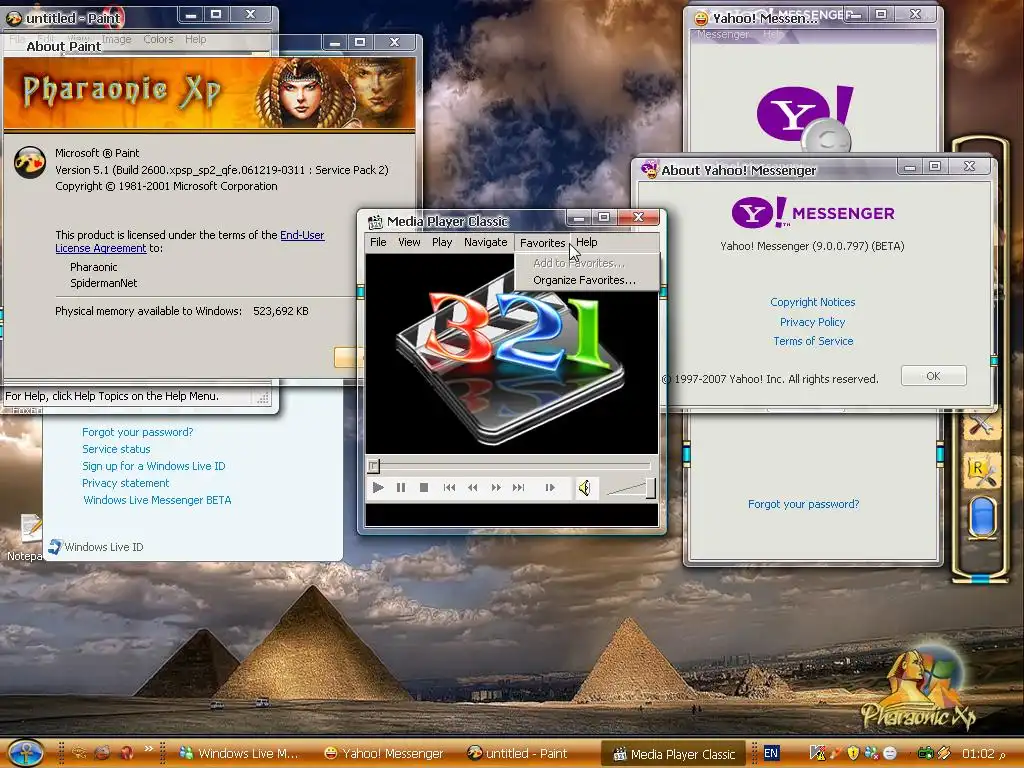
Task: Open Terms of Service link
Action: click(813, 341)
